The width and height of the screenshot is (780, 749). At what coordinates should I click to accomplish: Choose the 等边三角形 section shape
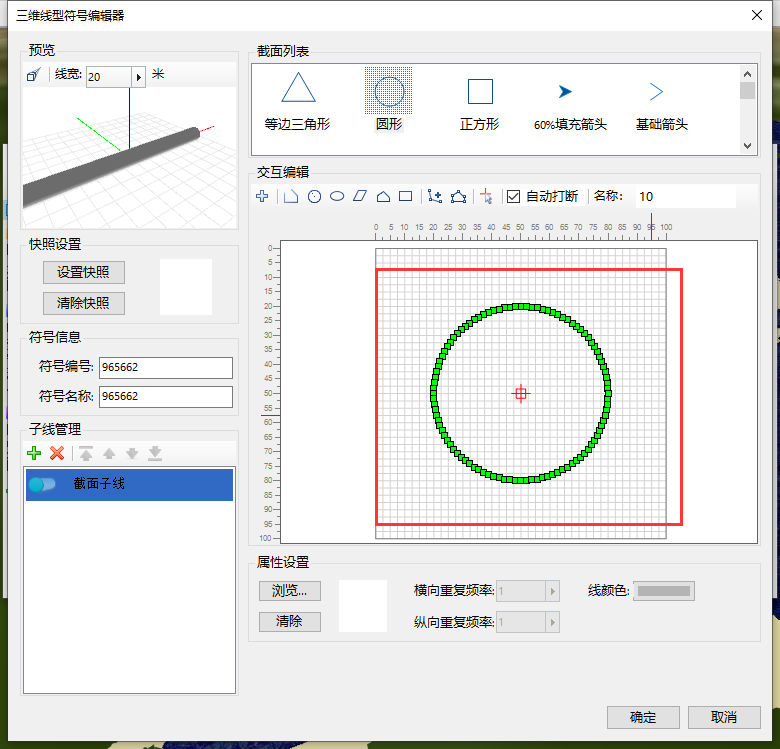pyautogui.click(x=297, y=101)
